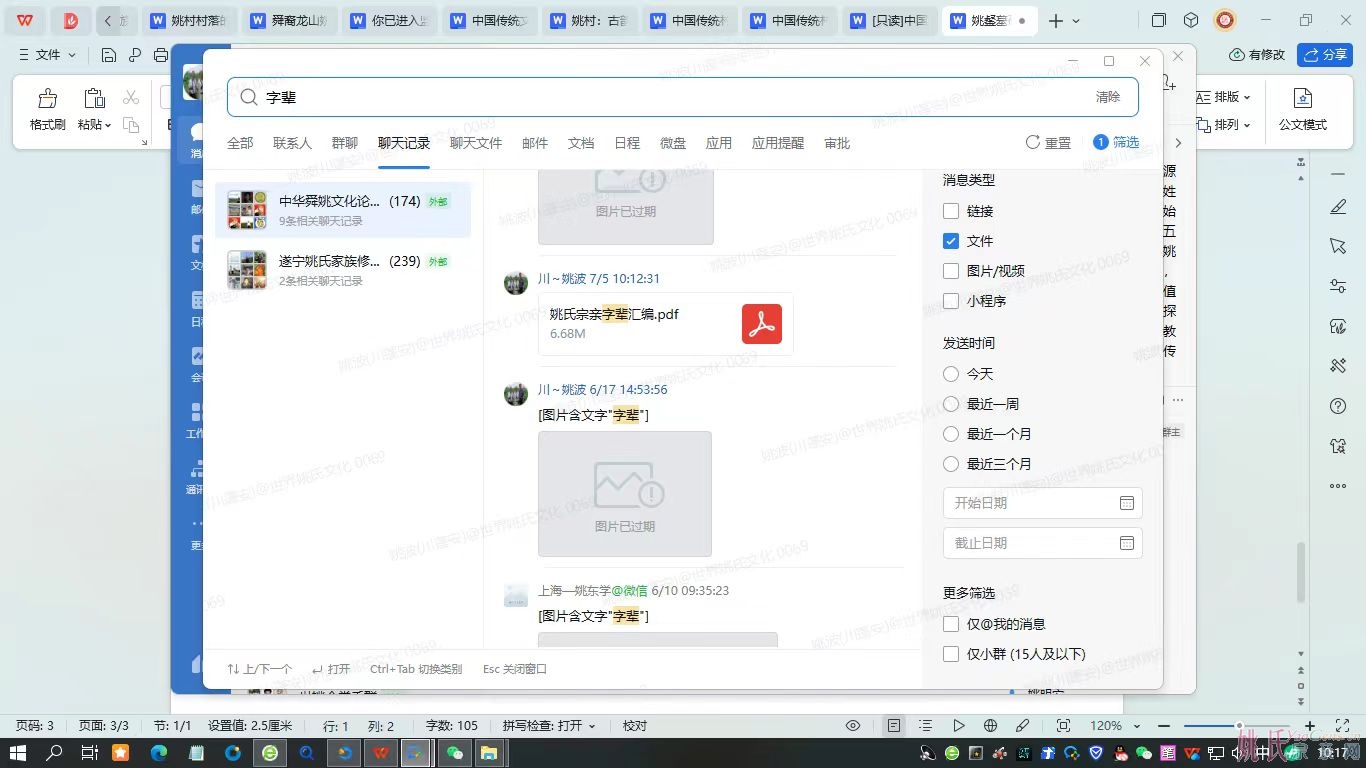The height and width of the screenshot is (768, 1366).
Task: Open the PDF icon of 姚氏宗亲字辈汇编.pdf
Action: (762, 324)
